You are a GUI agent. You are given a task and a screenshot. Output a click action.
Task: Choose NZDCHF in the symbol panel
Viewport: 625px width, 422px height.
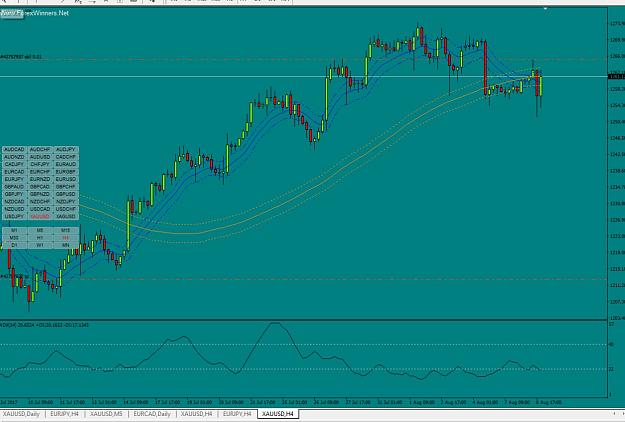click(x=40, y=202)
